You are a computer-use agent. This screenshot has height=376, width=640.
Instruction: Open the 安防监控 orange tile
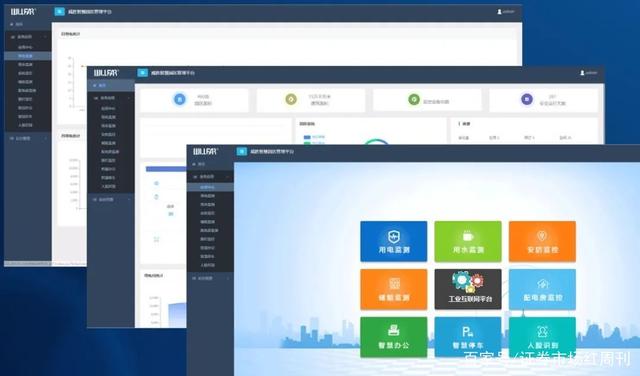[x=542, y=241]
